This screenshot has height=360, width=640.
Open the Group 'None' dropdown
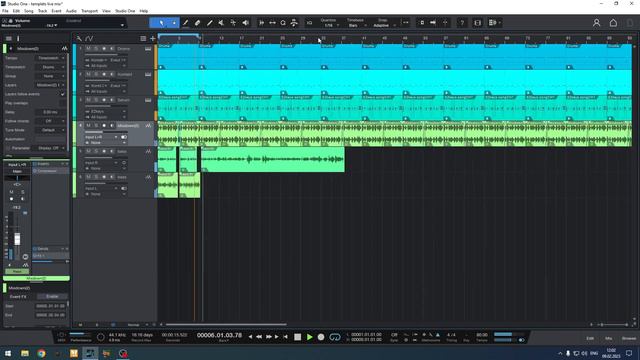[x=51, y=76]
